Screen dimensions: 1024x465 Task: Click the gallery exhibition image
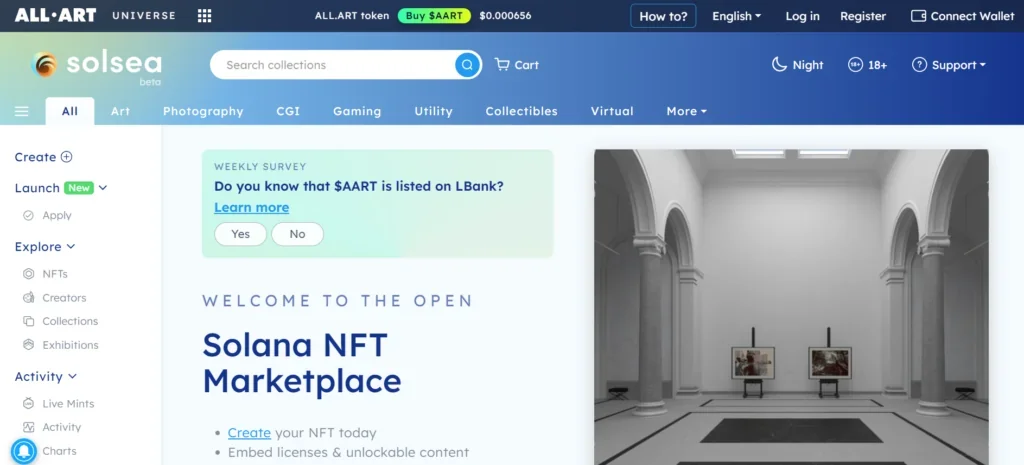pos(791,307)
